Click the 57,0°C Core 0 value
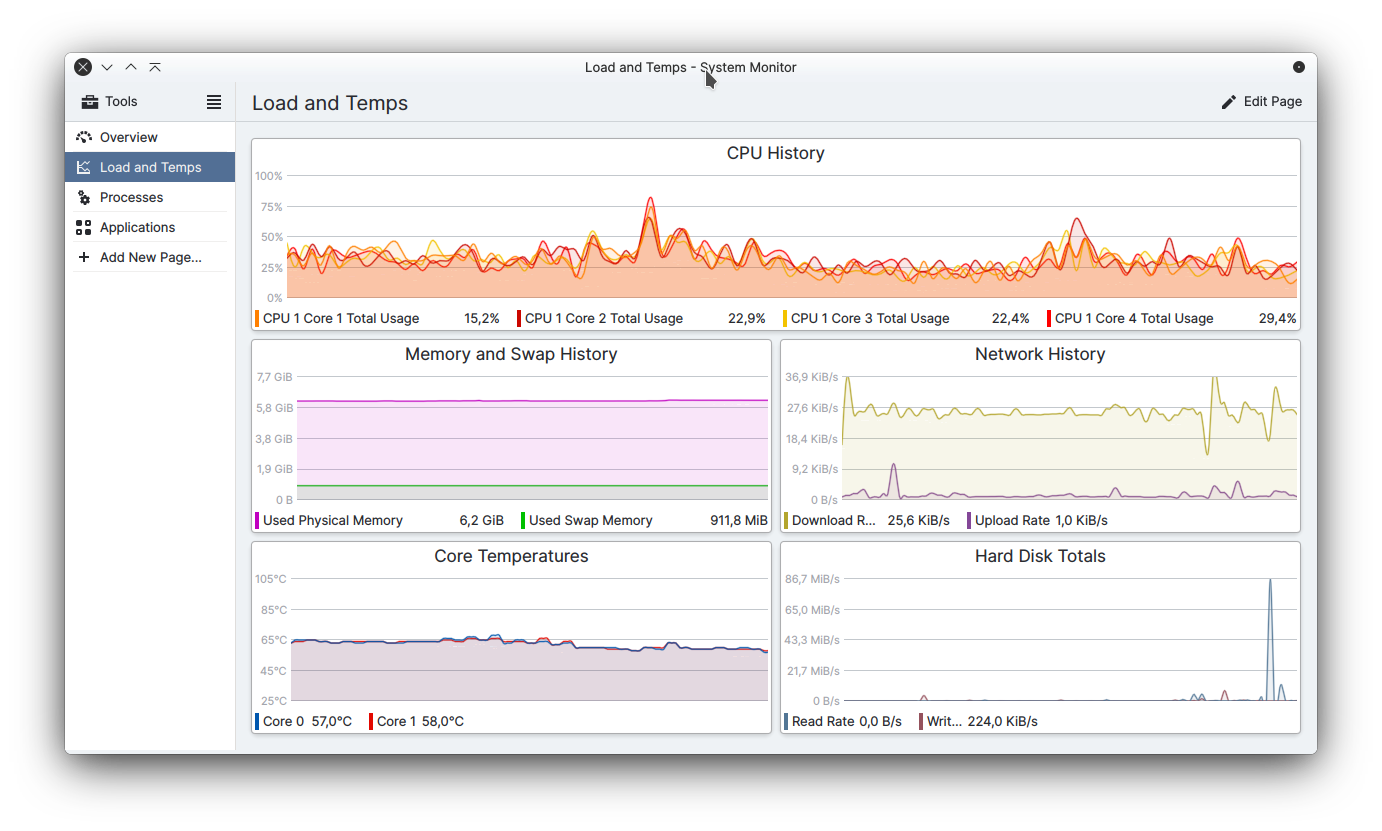 click(x=332, y=721)
